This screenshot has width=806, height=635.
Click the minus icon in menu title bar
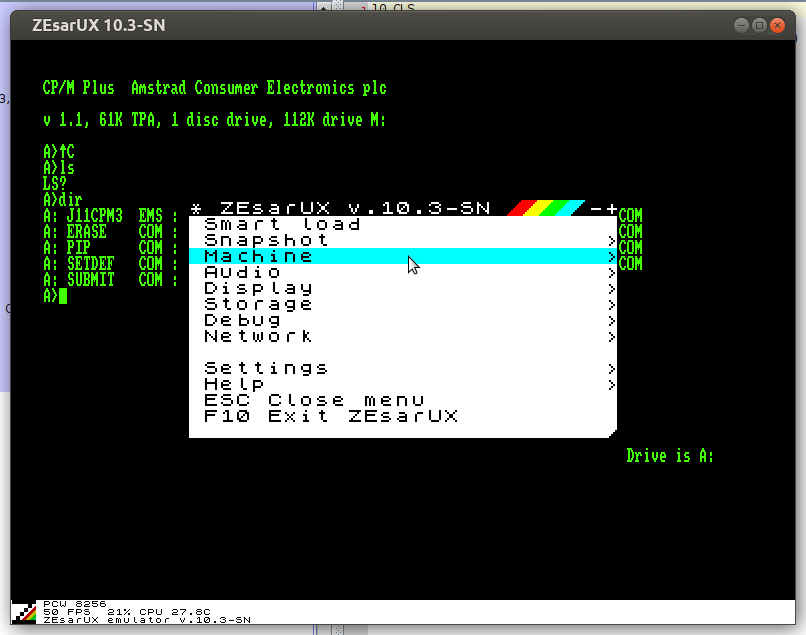click(x=596, y=209)
